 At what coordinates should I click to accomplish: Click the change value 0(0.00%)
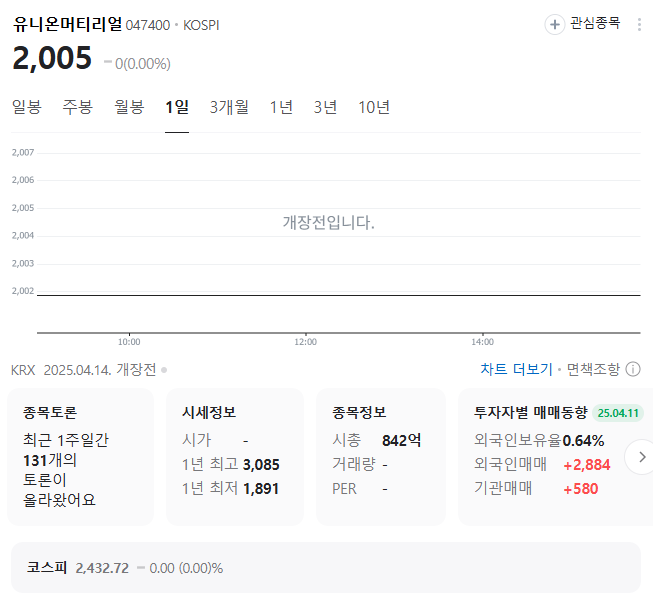point(143,64)
